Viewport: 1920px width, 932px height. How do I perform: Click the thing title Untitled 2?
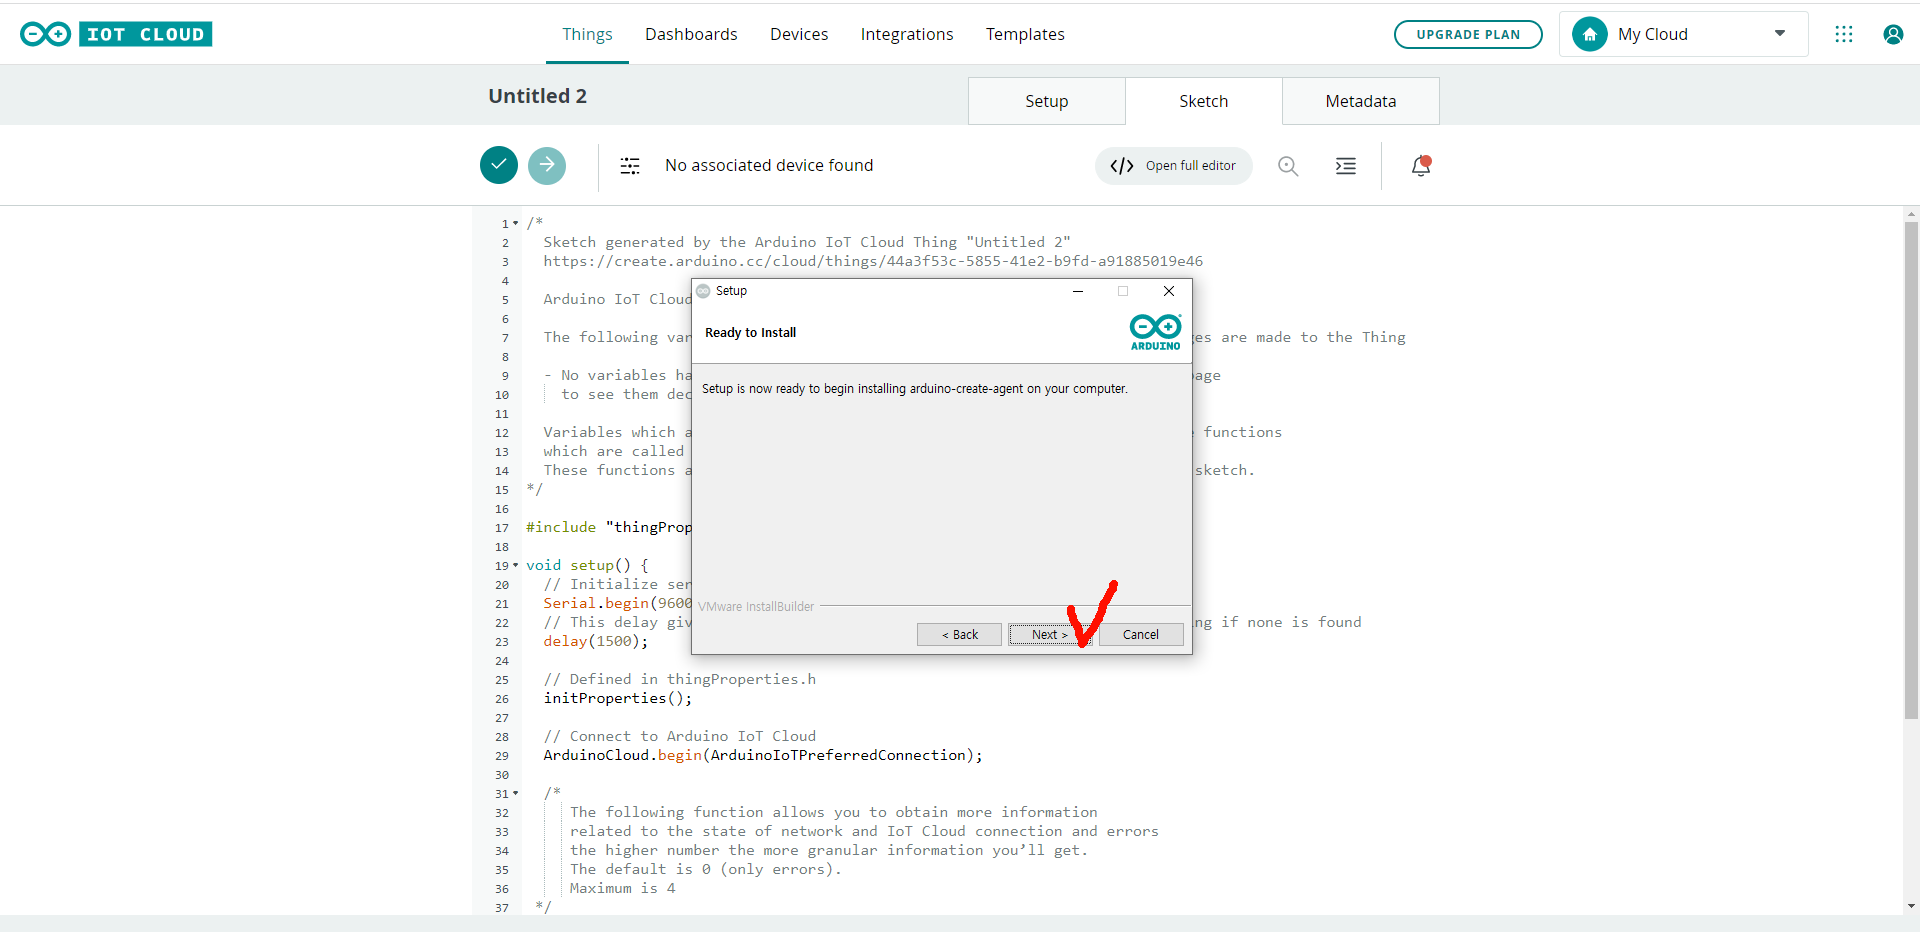(x=538, y=96)
